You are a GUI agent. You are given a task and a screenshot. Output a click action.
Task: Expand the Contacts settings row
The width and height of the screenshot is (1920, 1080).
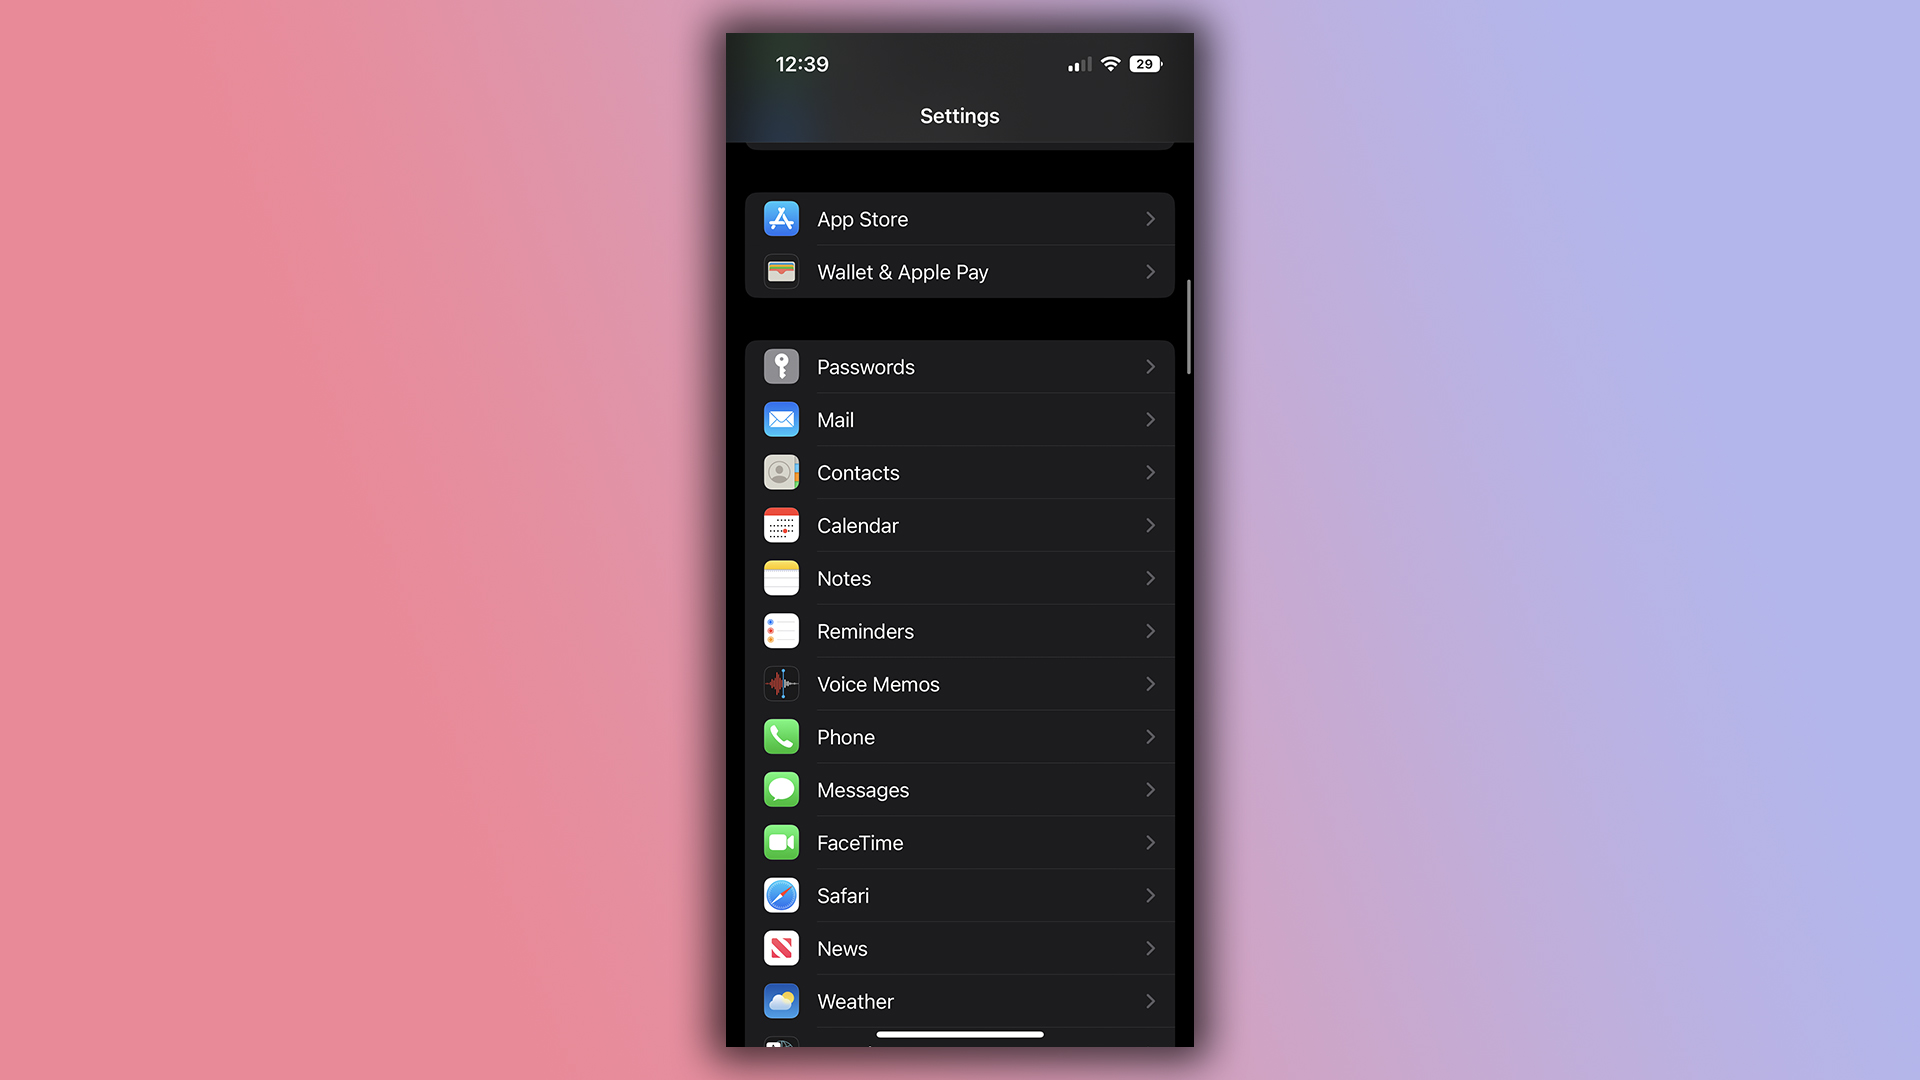(960, 472)
